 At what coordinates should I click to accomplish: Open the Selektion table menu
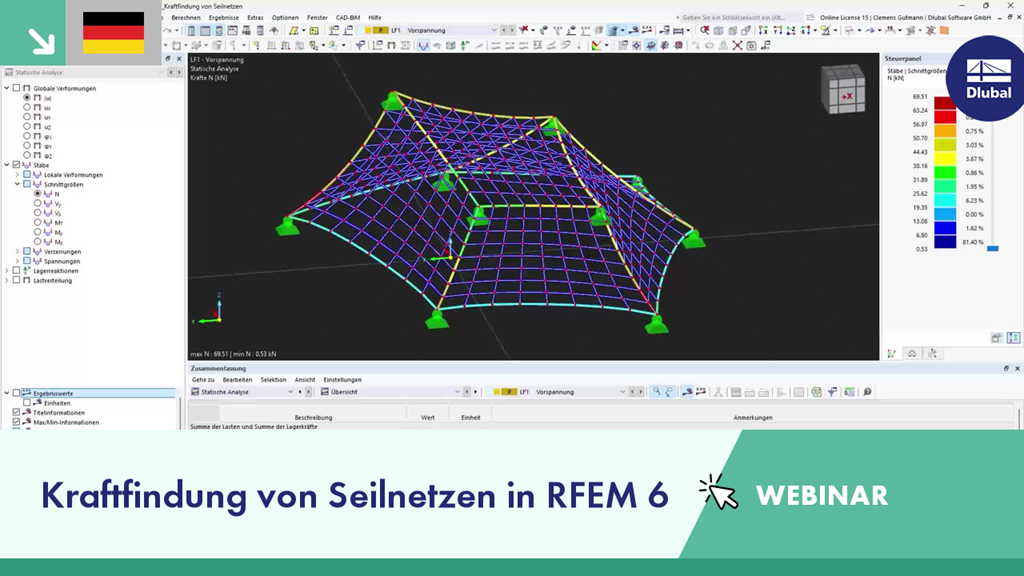[273, 379]
